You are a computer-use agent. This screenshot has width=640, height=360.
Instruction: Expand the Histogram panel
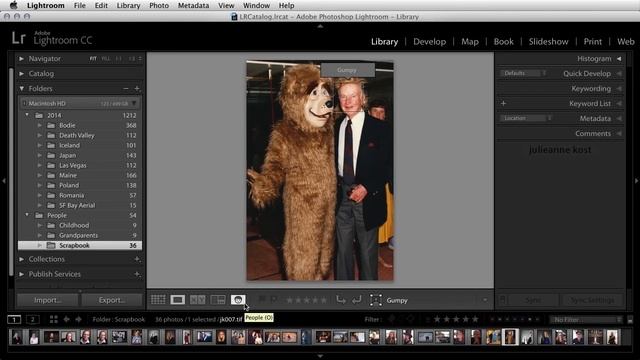click(x=619, y=59)
